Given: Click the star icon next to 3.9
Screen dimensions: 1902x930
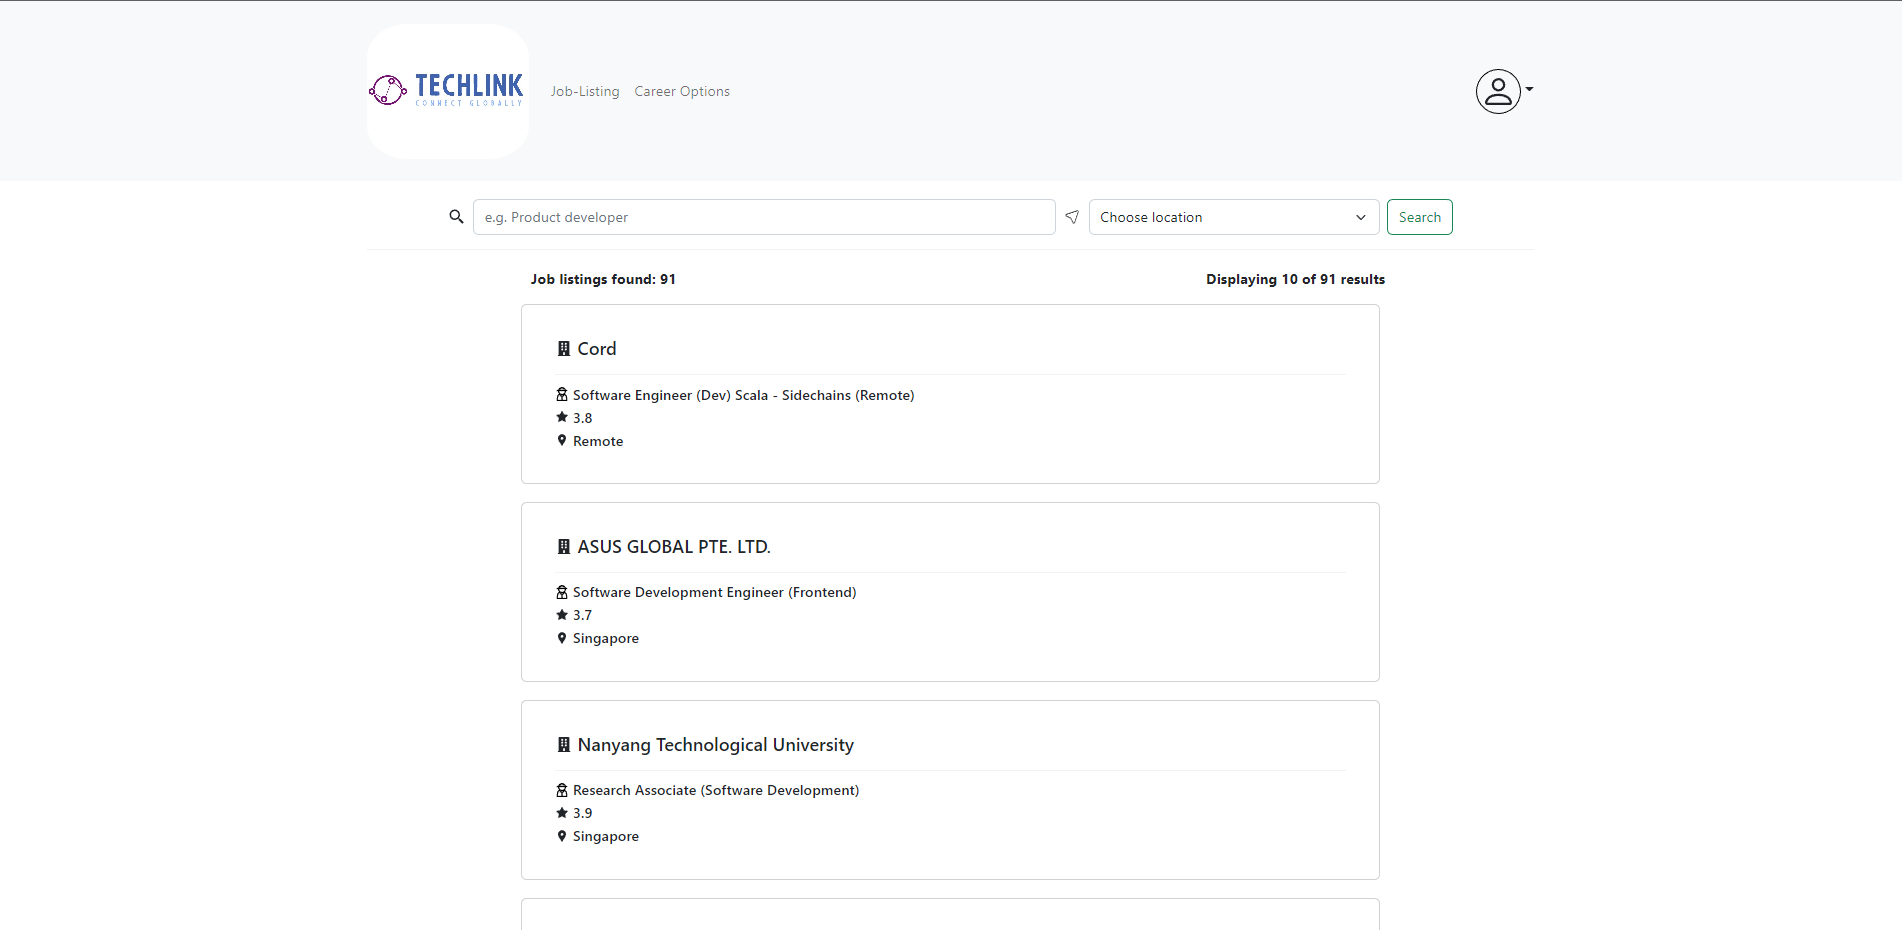Looking at the screenshot, I should [x=562, y=812].
